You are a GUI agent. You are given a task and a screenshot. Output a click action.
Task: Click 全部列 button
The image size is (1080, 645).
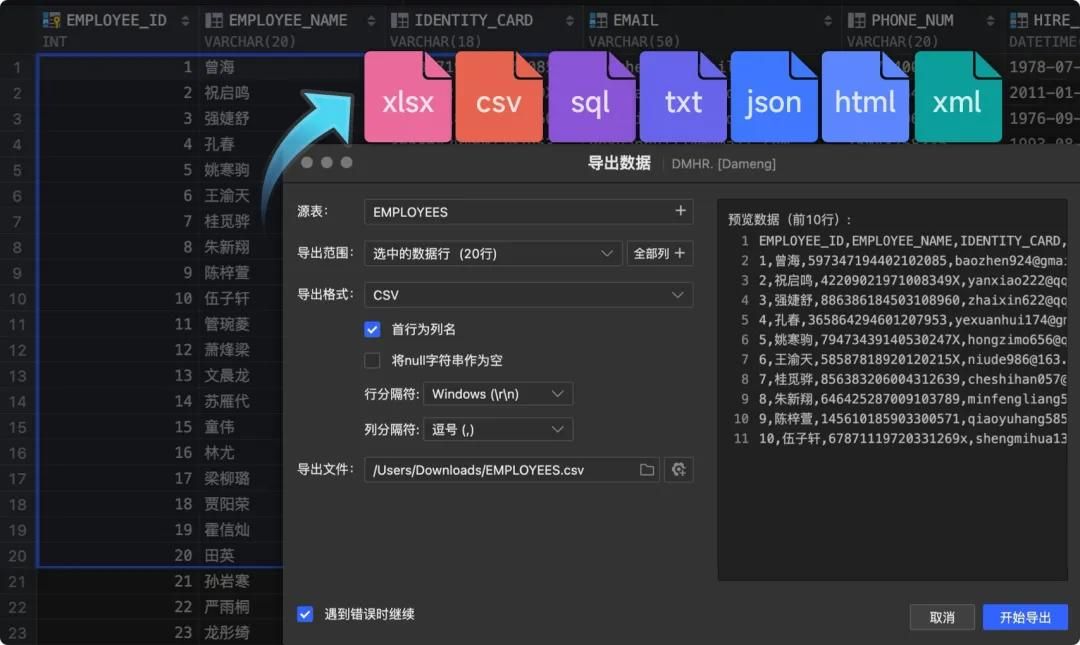coord(659,254)
